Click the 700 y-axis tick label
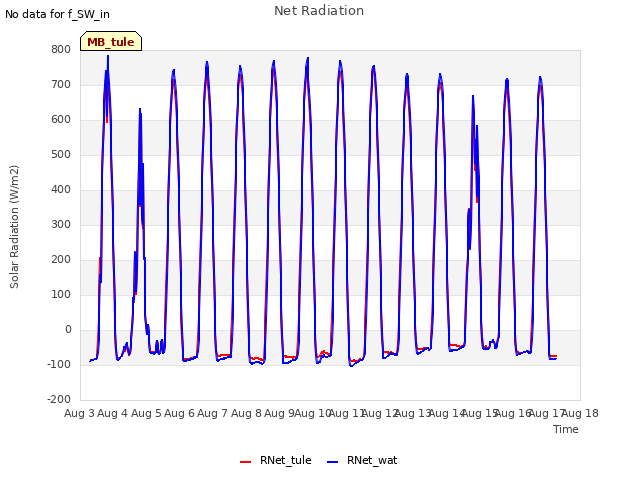640x480 pixels. click(61, 84)
